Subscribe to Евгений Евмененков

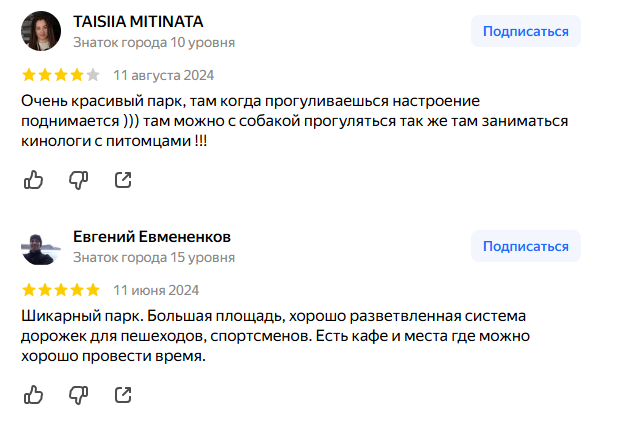pos(525,246)
